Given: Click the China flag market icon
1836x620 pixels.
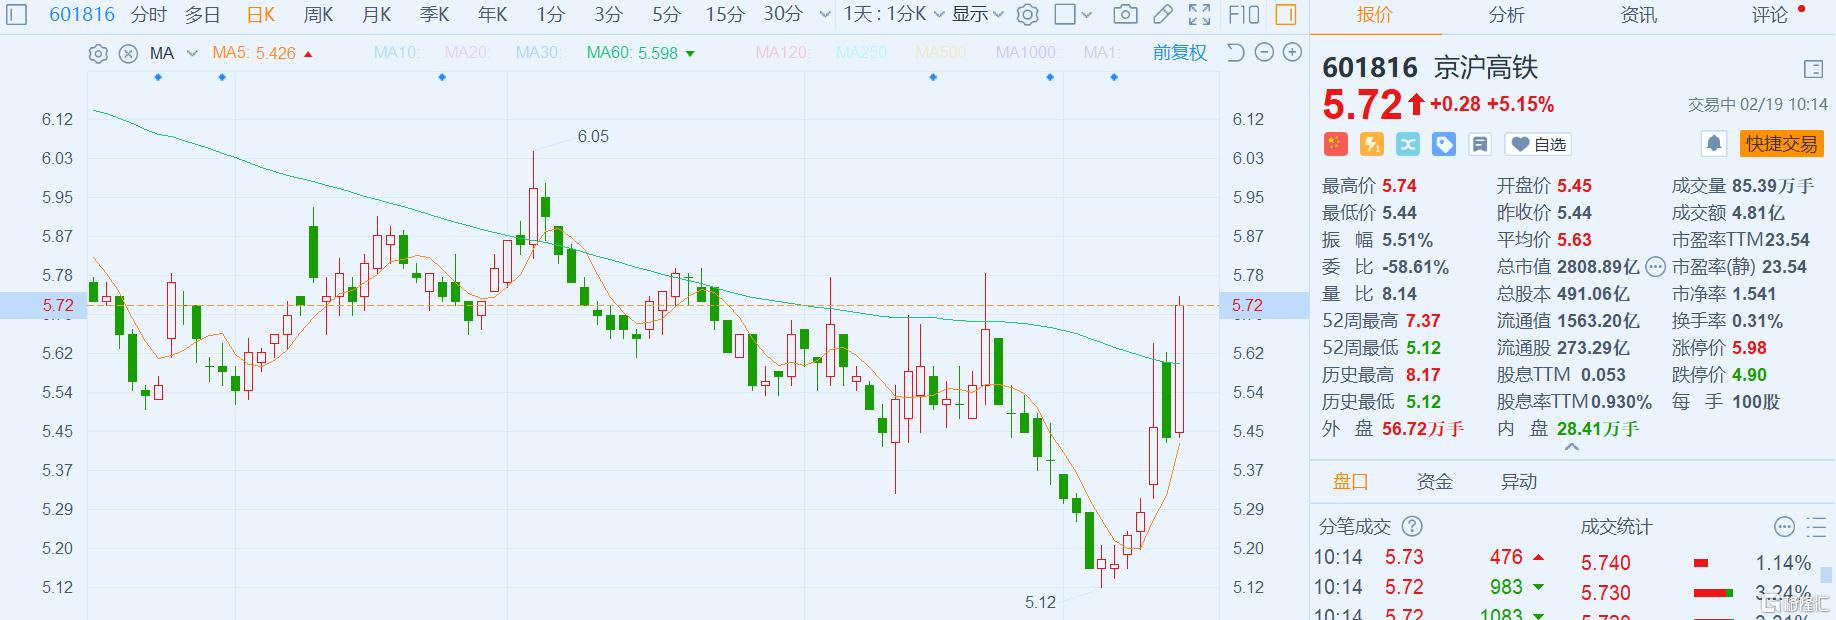Looking at the screenshot, I should coord(1336,144).
